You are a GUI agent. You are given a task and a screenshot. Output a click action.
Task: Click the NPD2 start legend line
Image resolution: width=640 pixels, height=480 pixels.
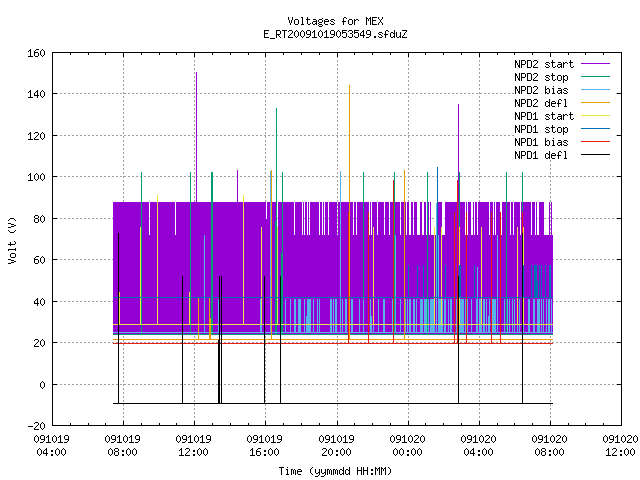click(595, 64)
